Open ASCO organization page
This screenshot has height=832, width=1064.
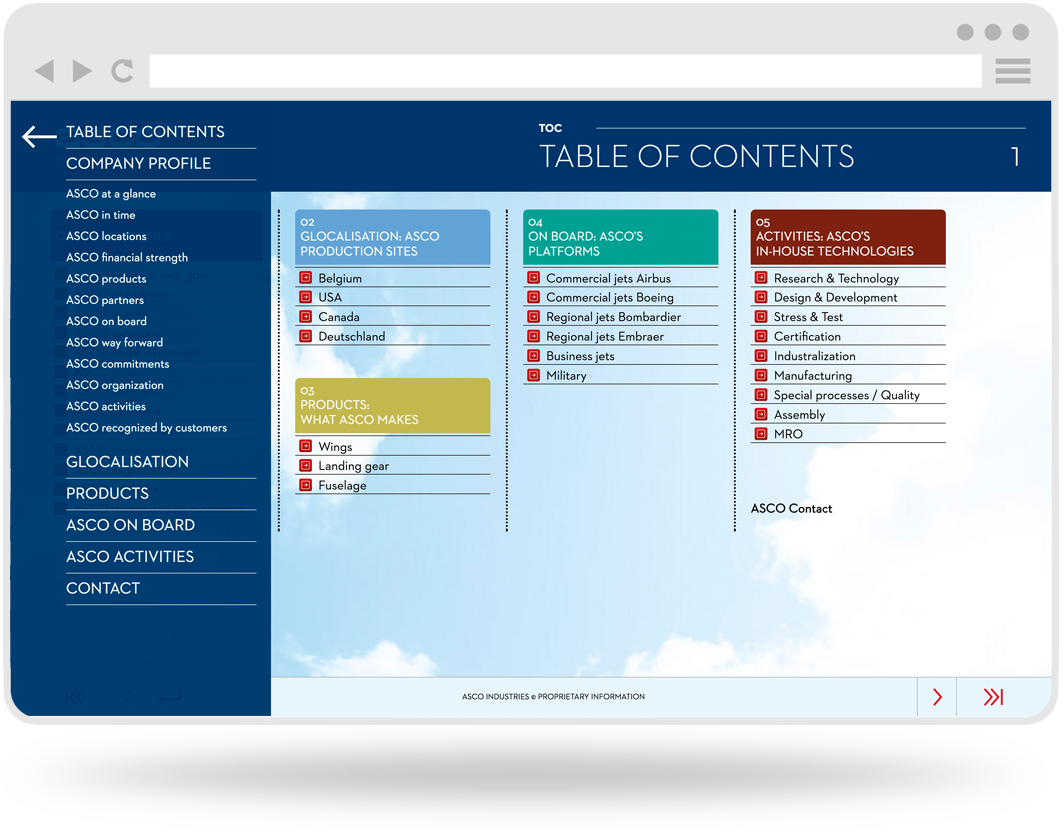tap(115, 385)
